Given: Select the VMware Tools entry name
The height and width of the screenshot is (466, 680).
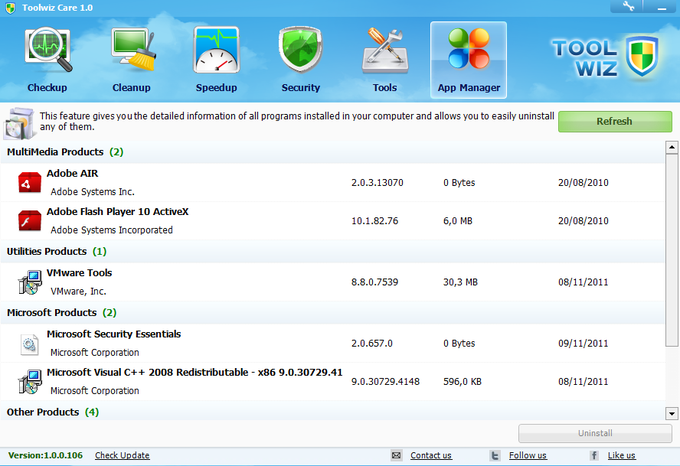Looking at the screenshot, I should coord(79,273).
